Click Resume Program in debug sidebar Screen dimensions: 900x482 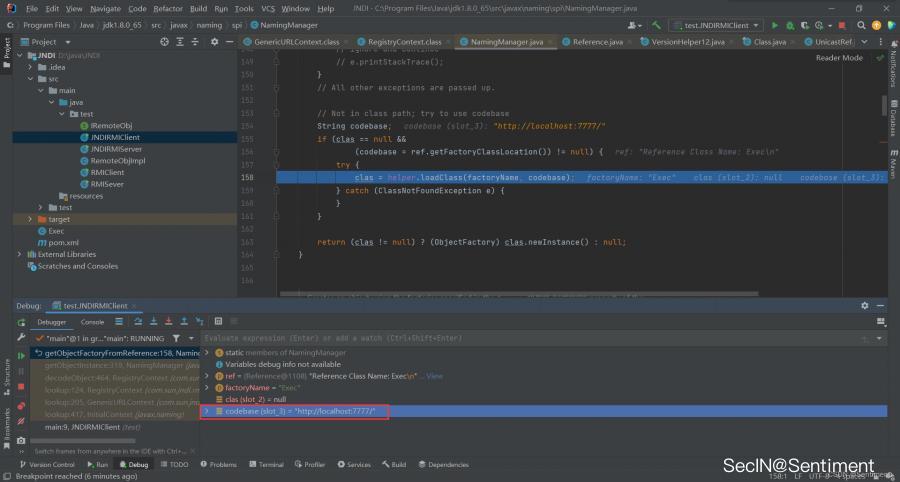coord(21,355)
